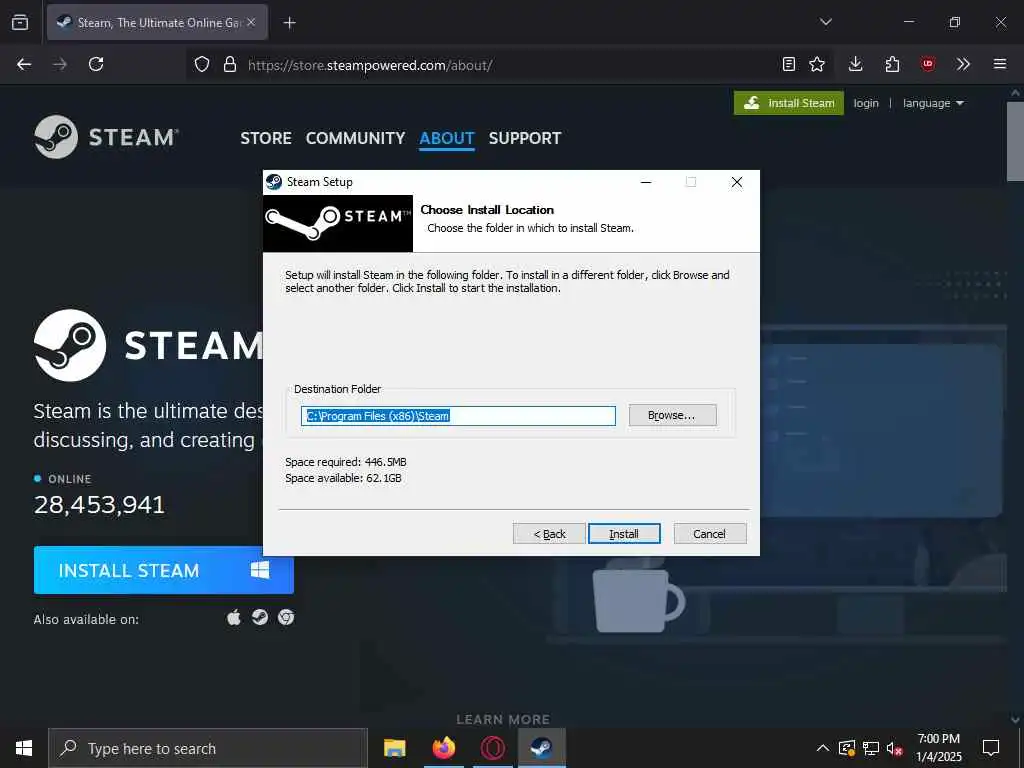The height and width of the screenshot is (768, 1024).
Task: Click the Steam logo in page header
Action: pyautogui.click(x=106, y=137)
